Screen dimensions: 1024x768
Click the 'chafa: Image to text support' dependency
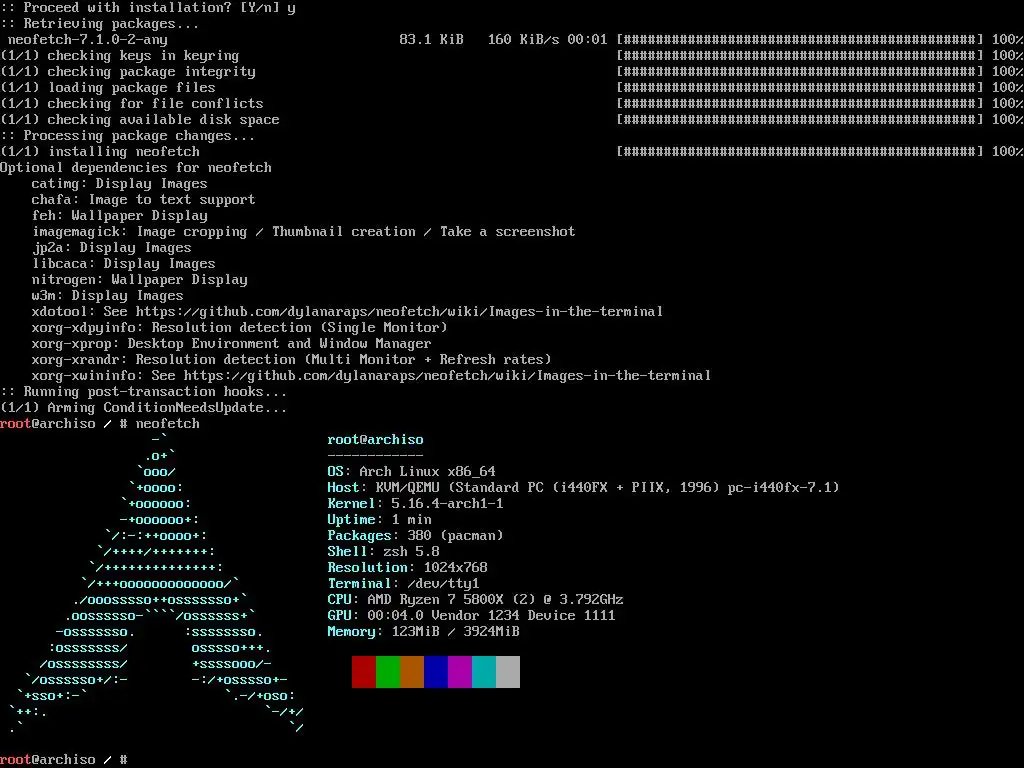(x=144, y=200)
